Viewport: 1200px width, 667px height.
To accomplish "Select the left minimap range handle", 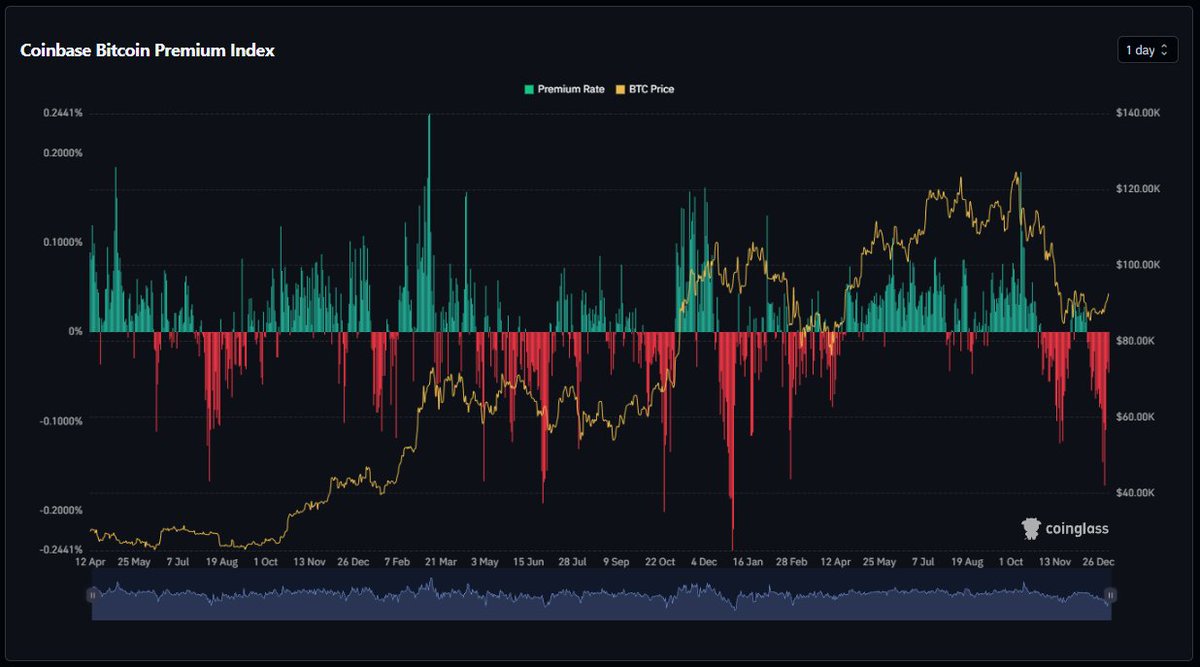I will (93, 596).
